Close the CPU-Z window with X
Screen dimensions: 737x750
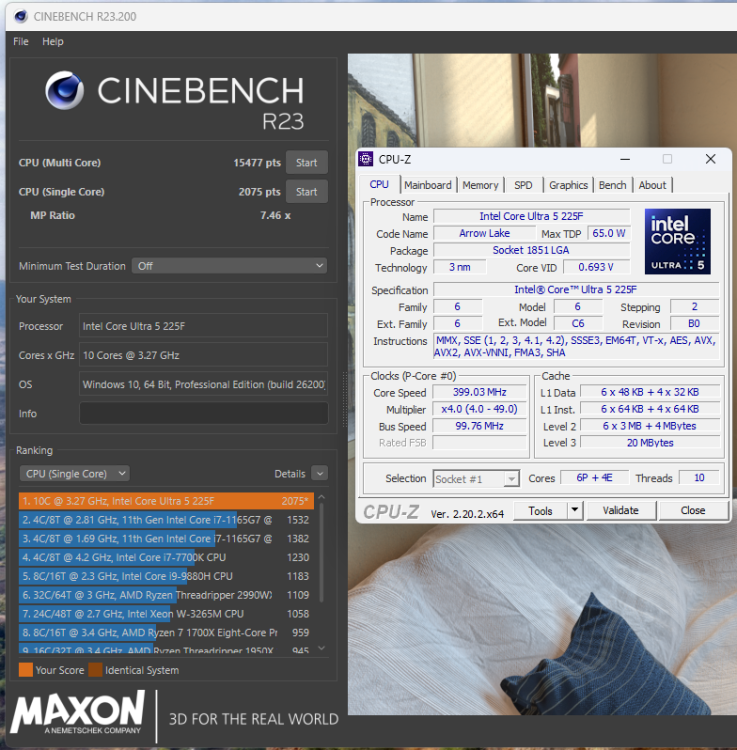point(711,159)
